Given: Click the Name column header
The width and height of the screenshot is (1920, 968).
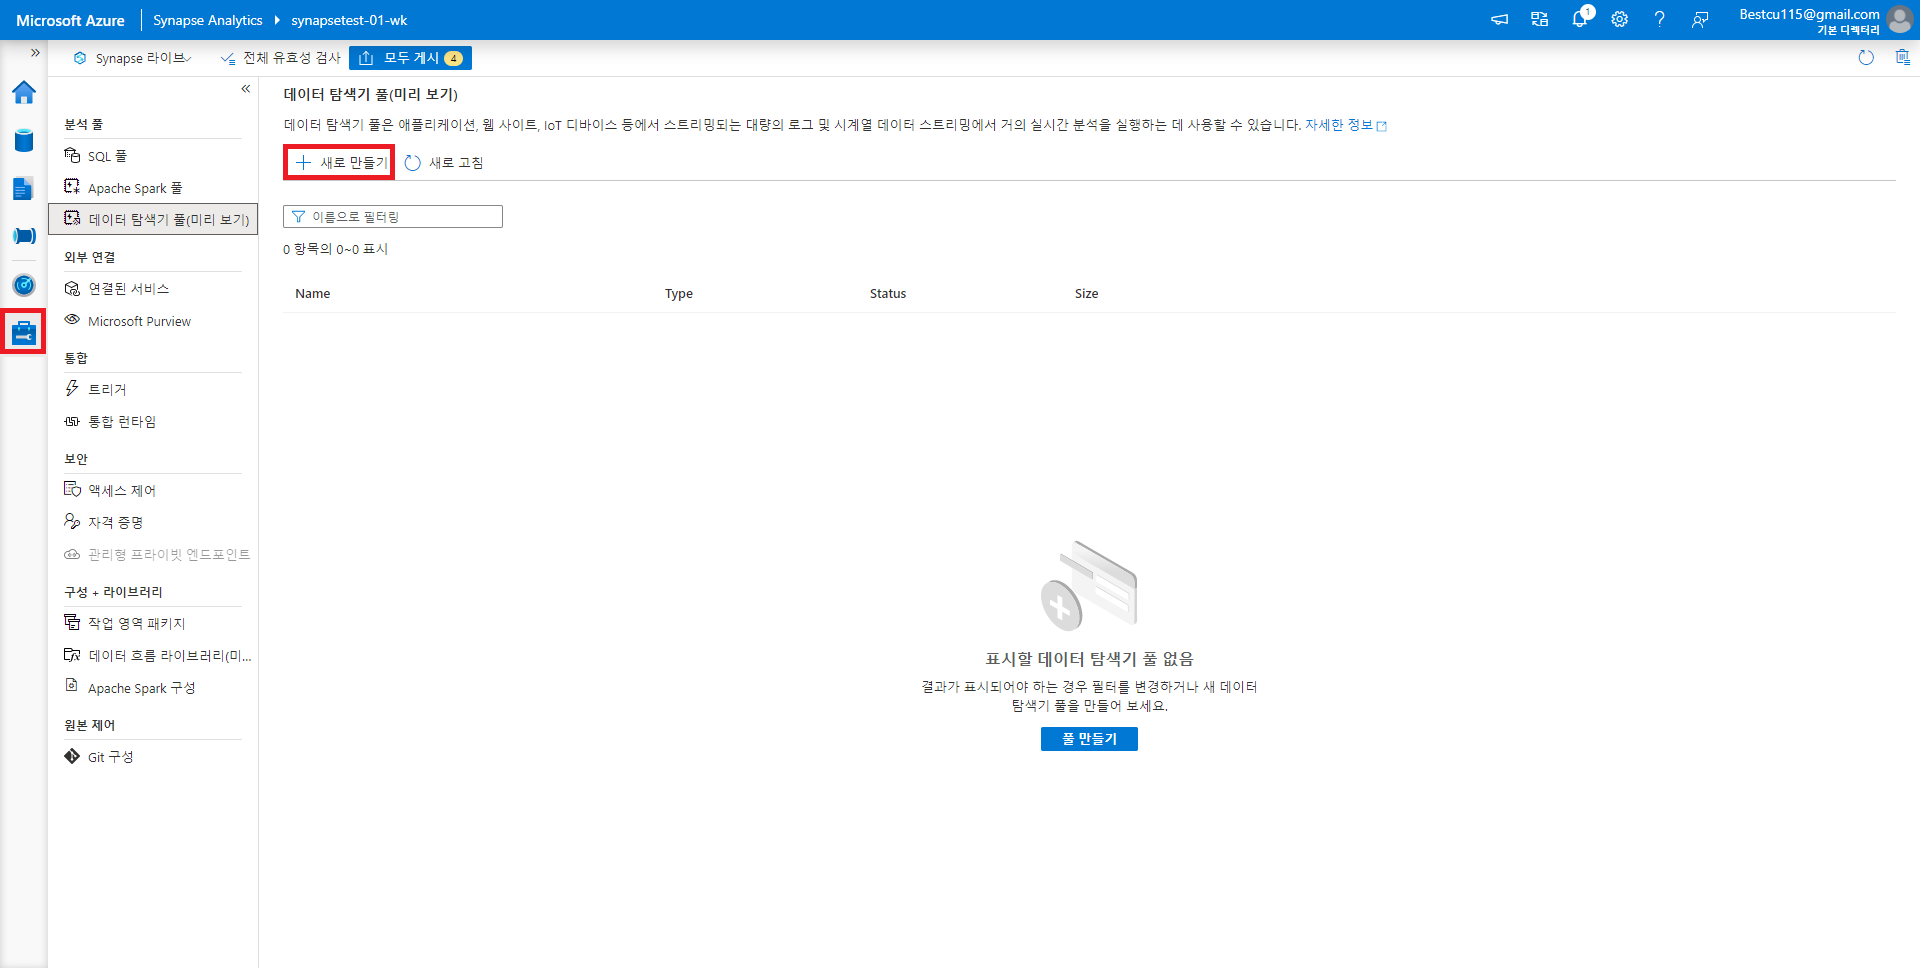Looking at the screenshot, I should 313,294.
